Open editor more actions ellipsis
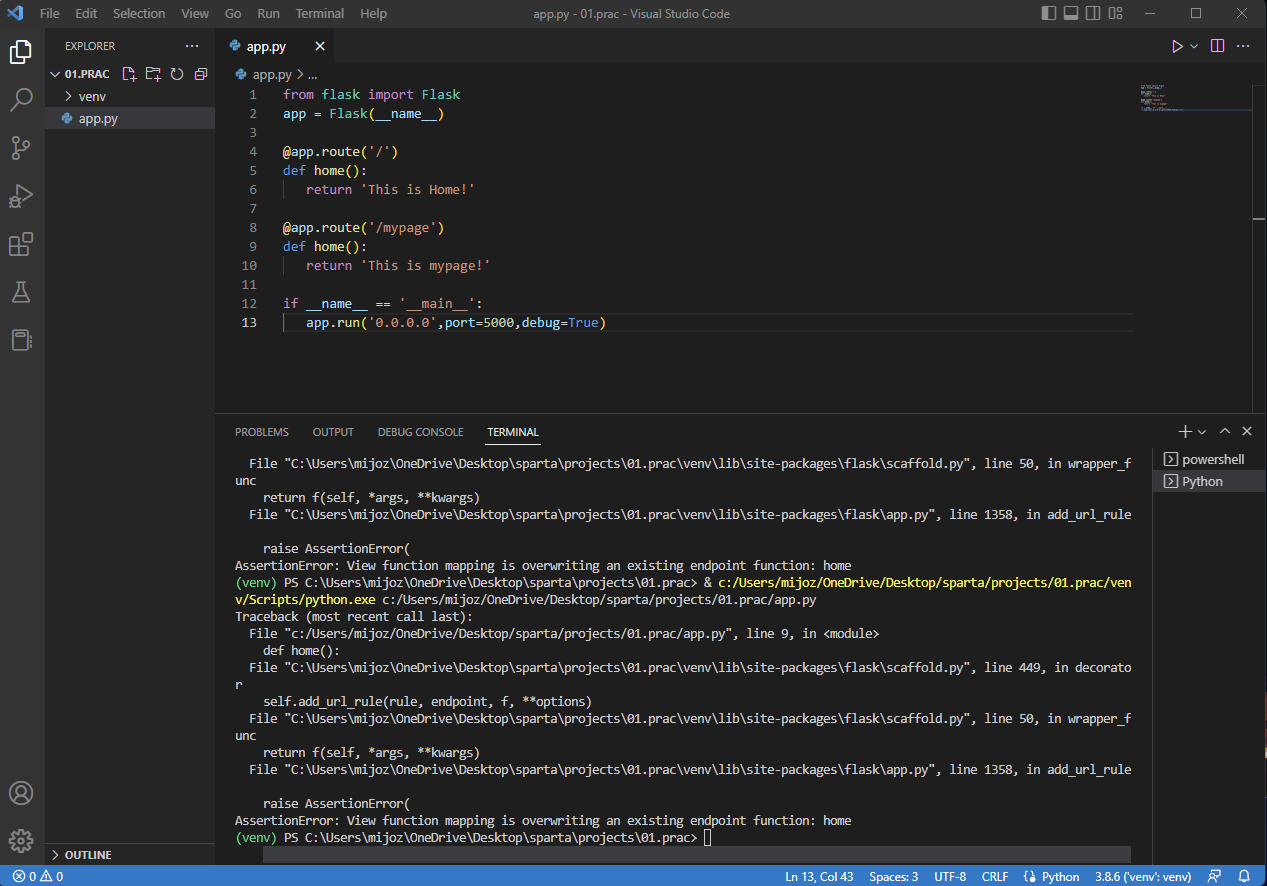Screen dimensions: 1267x886 [1243, 46]
